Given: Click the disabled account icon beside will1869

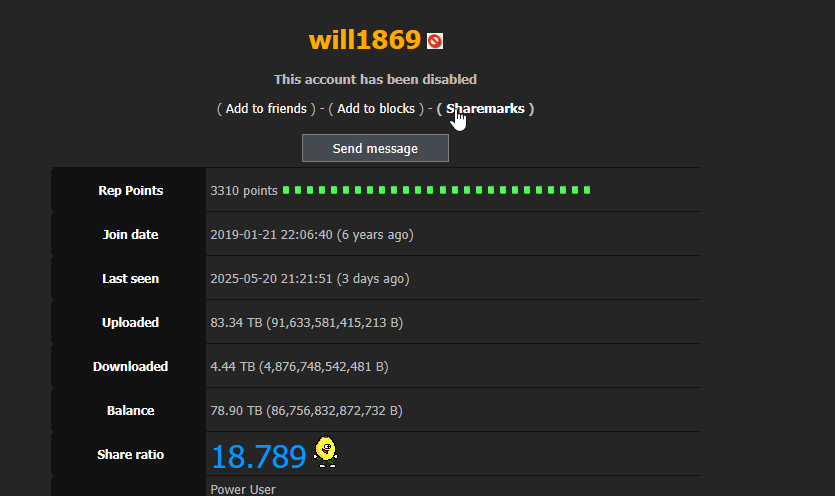Looking at the screenshot, I should pyautogui.click(x=435, y=41).
